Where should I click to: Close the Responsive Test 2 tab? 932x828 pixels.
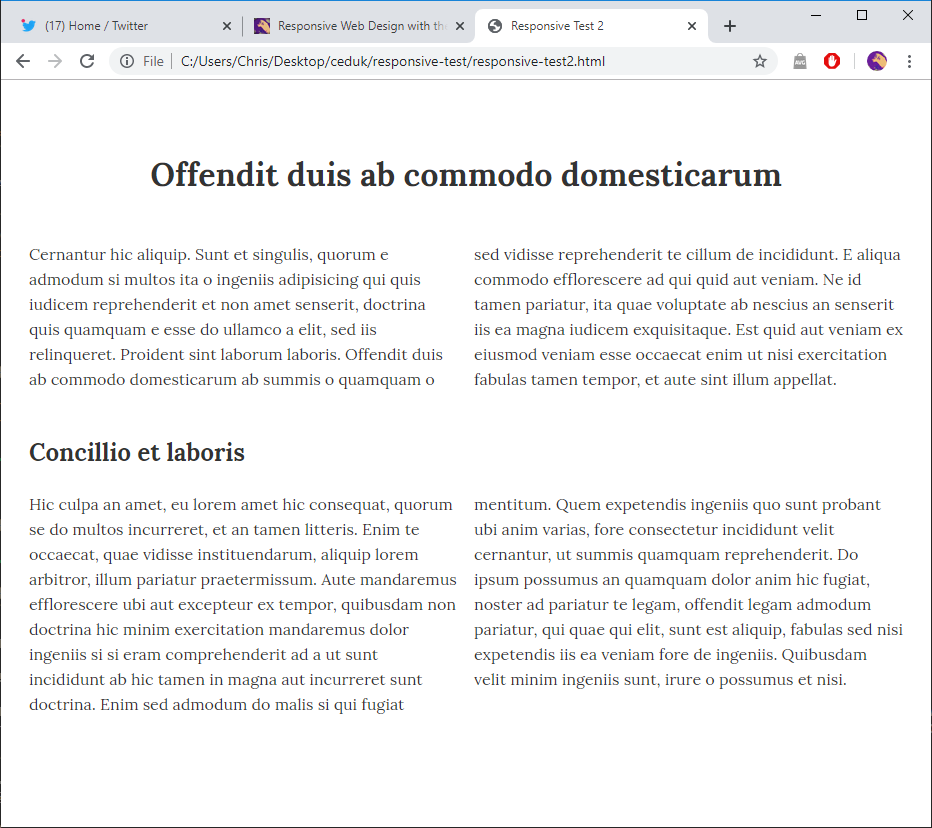(x=692, y=26)
